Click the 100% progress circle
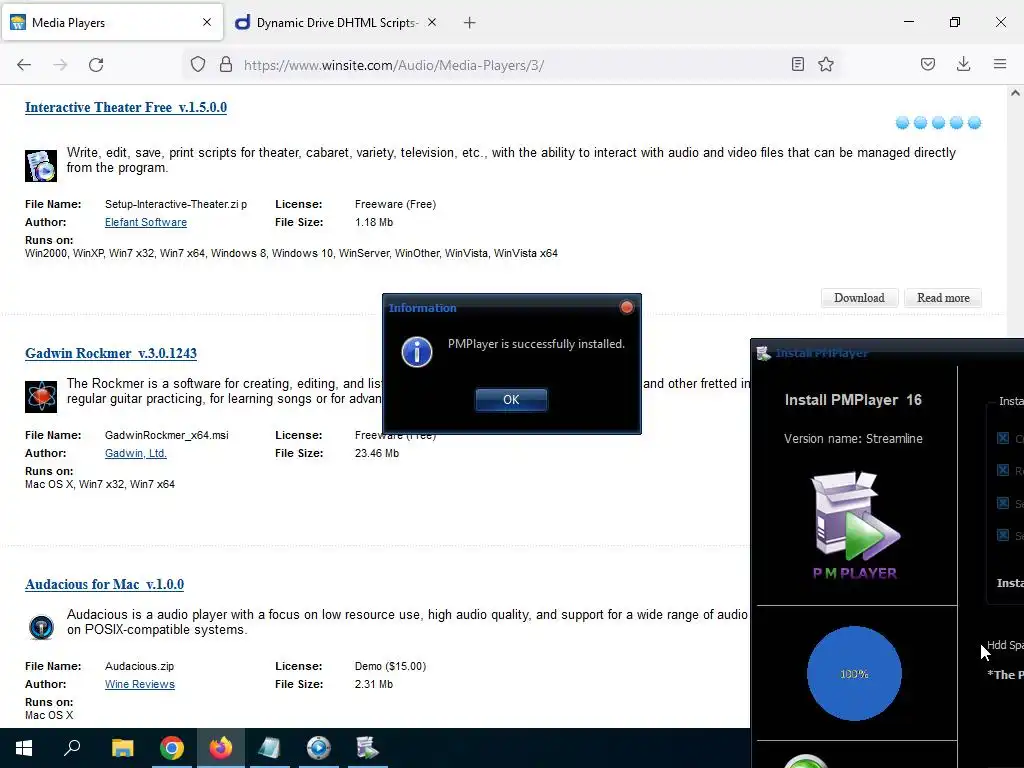Image resolution: width=1024 pixels, height=768 pixels. pyautogui.click(x=854, y=673)
